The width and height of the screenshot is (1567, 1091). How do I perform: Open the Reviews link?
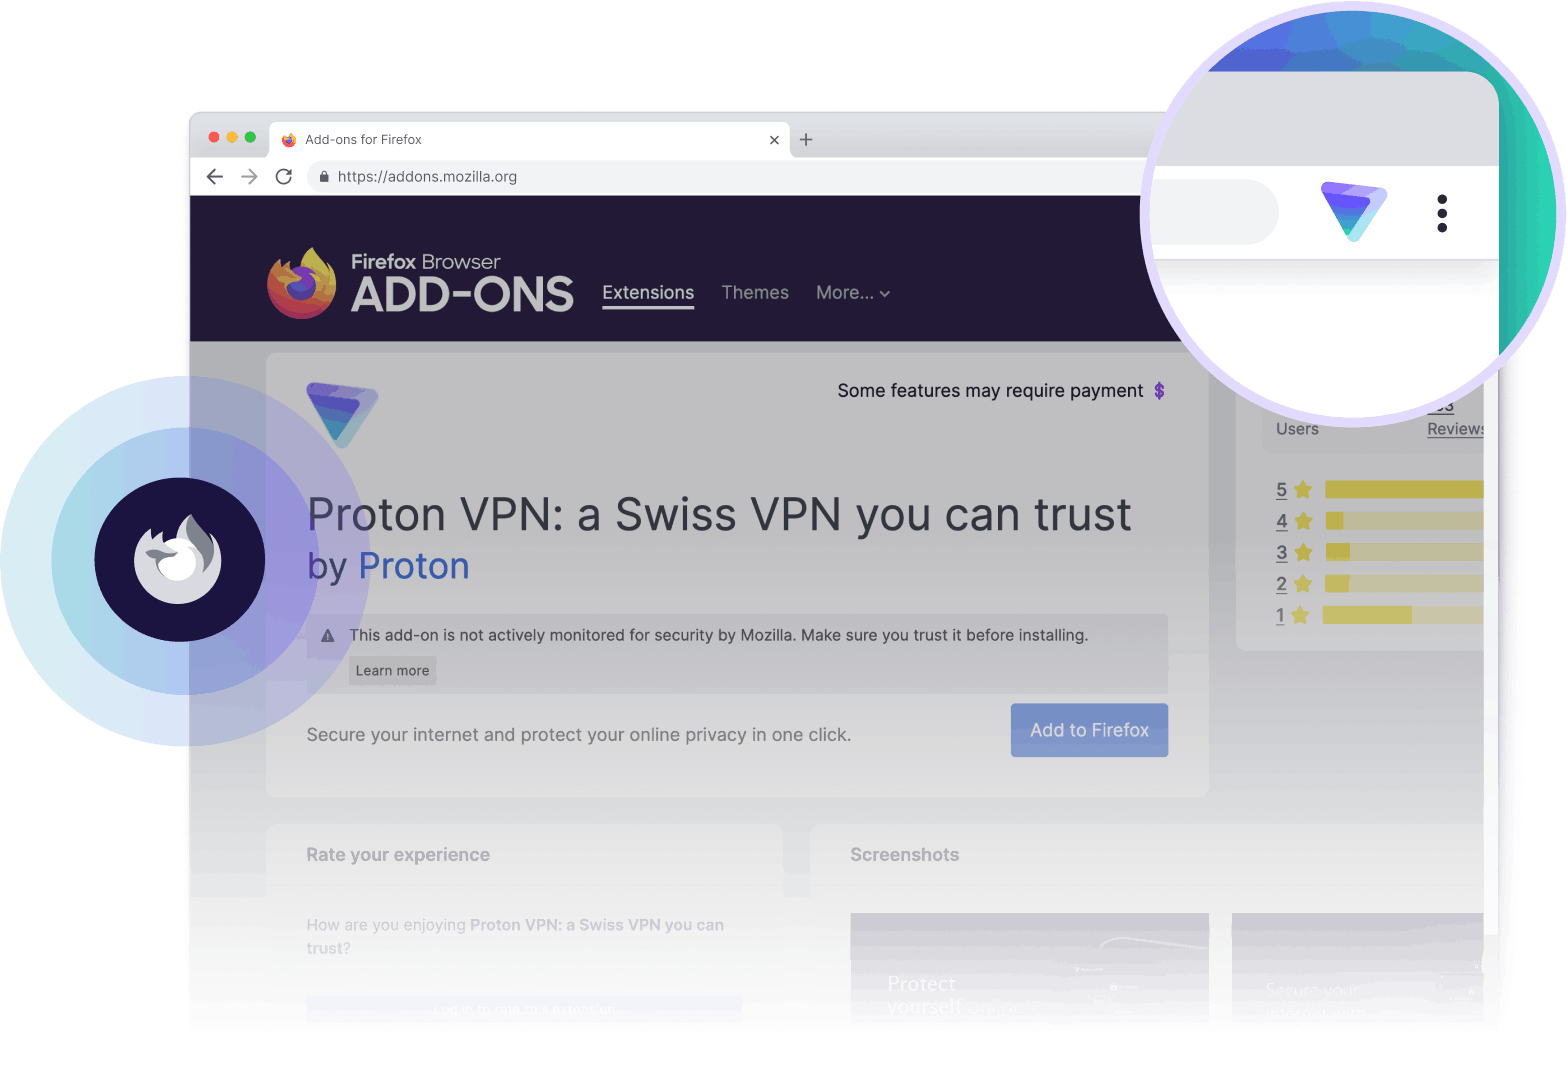pos(1455,429)
